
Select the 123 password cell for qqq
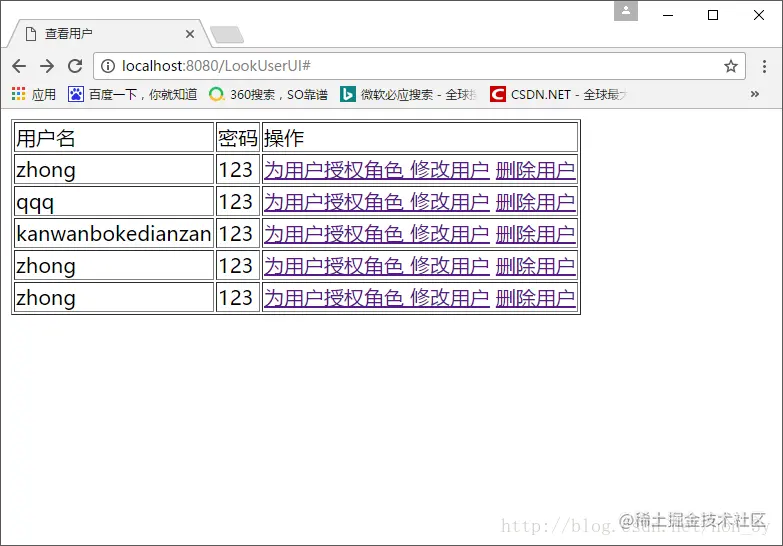pyautogui.click(x=238, y=201)
